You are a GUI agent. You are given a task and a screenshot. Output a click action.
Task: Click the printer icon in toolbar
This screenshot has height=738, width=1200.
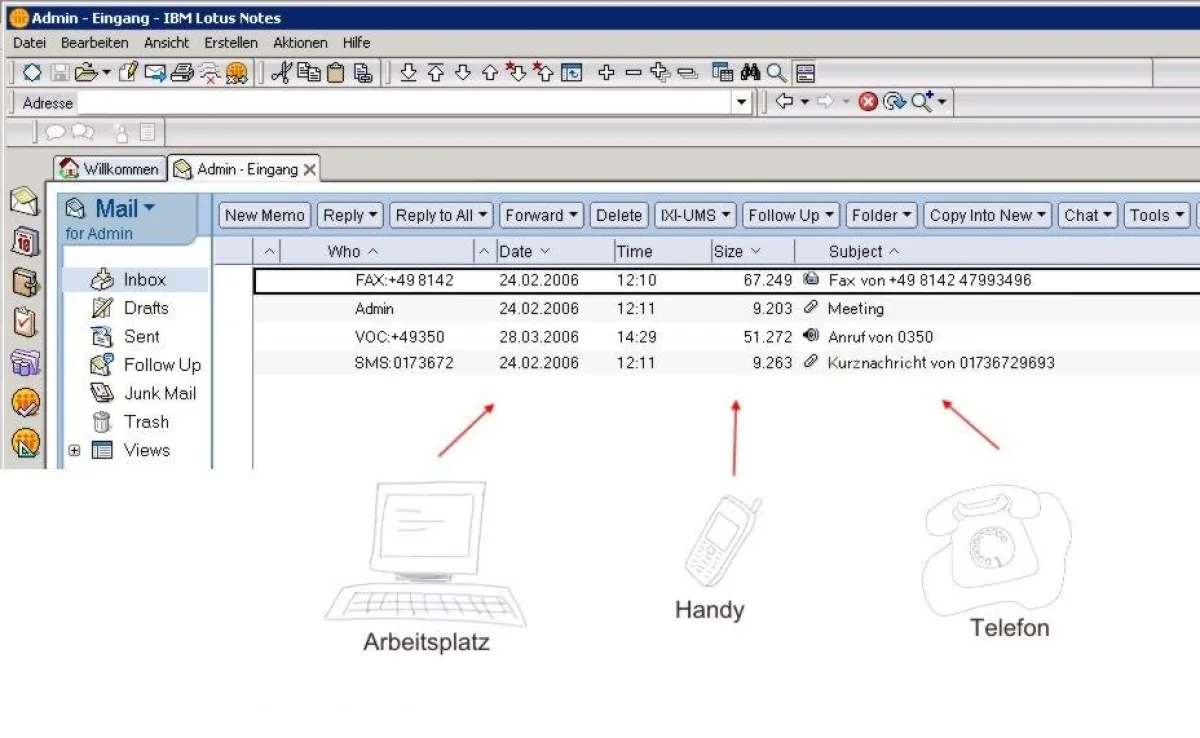182,73
